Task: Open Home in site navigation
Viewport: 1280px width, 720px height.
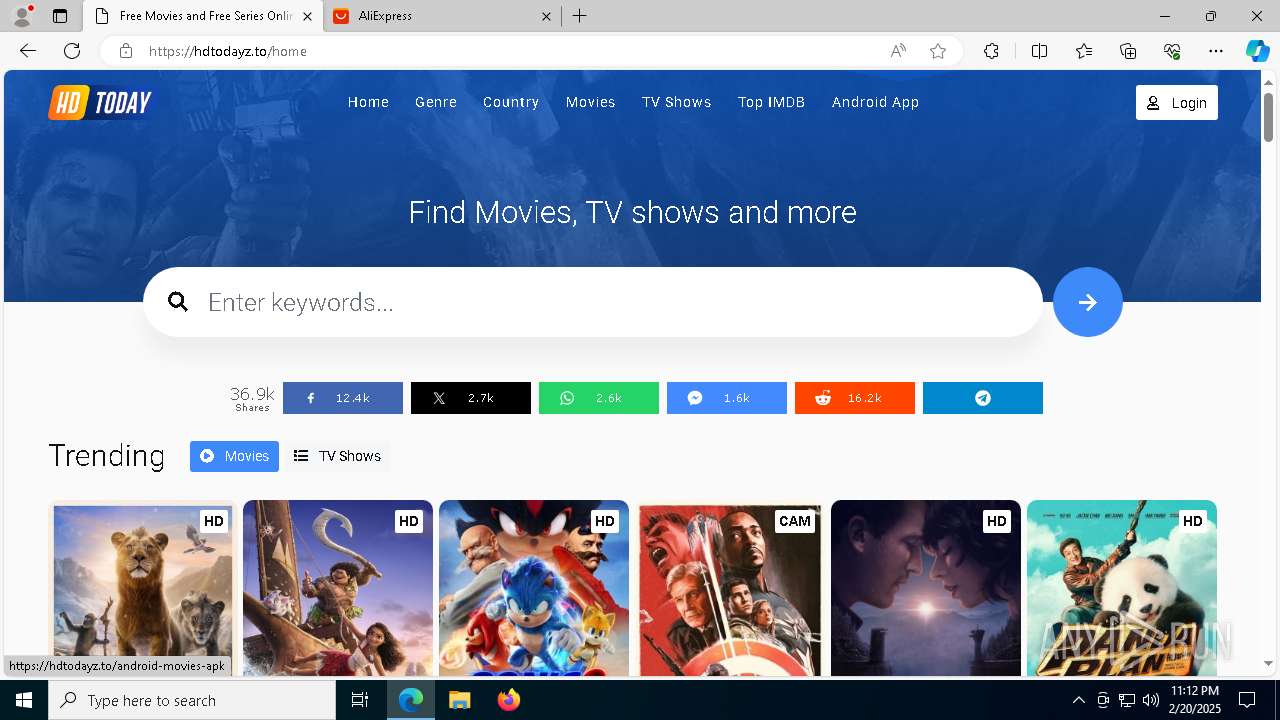Action: click(368, 102)
